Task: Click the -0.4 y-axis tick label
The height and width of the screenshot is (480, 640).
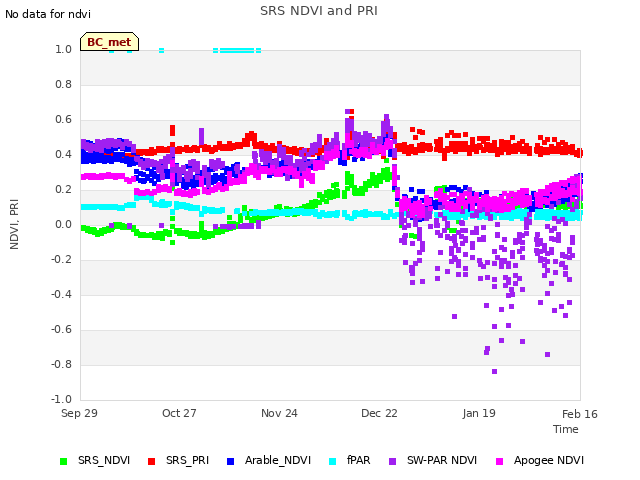Action: coord(61,294)
